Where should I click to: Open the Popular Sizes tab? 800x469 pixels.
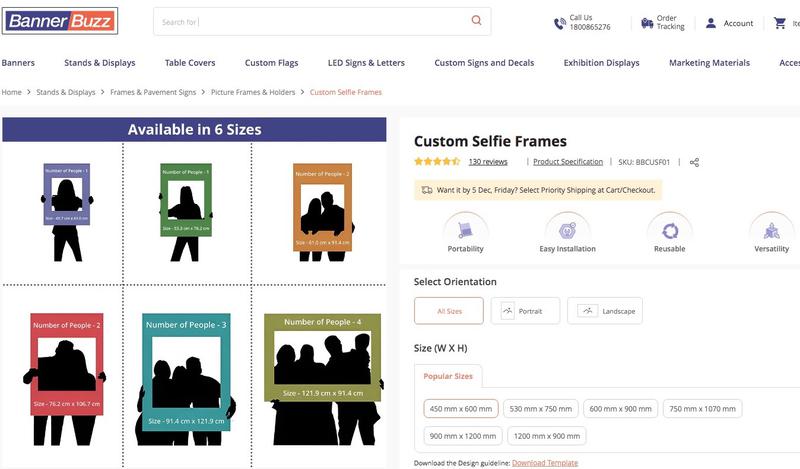(x=448, y=377)
